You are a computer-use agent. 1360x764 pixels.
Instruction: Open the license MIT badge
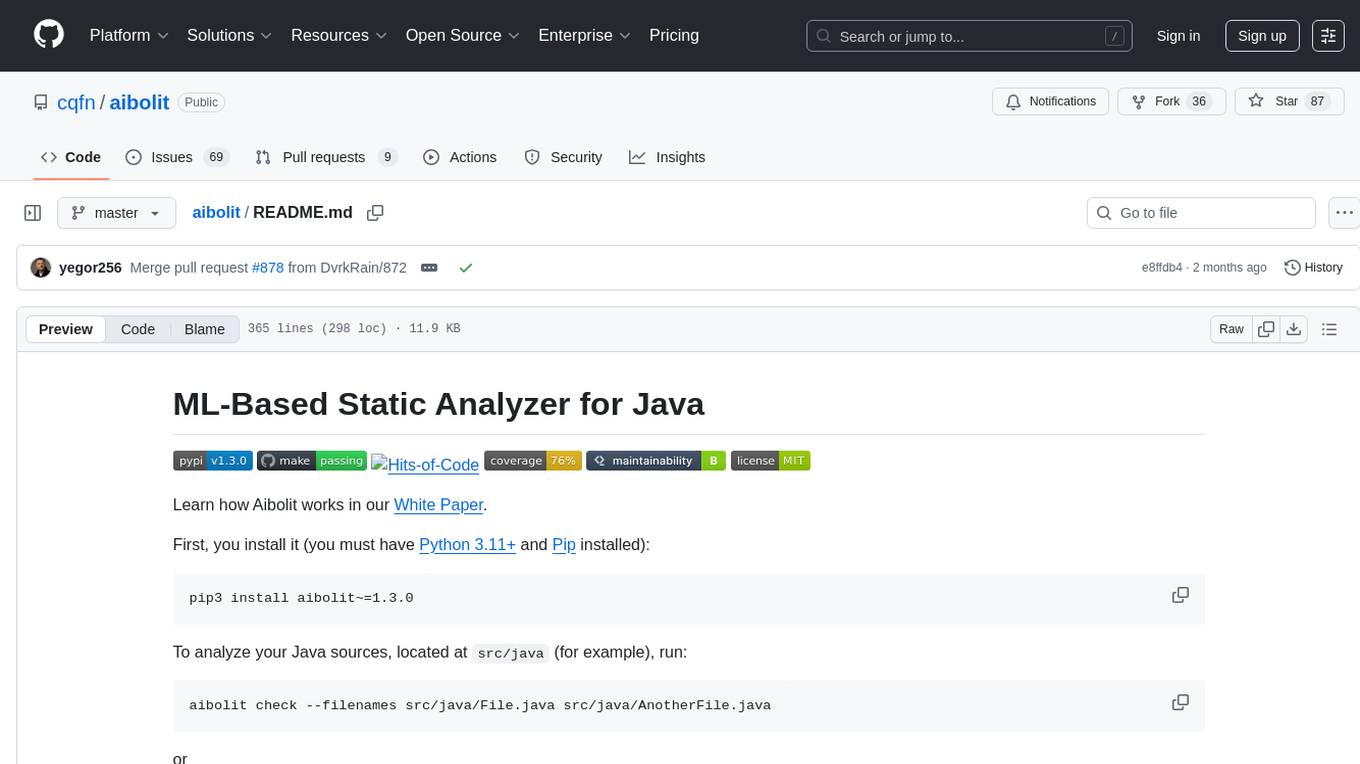point(770,461)
